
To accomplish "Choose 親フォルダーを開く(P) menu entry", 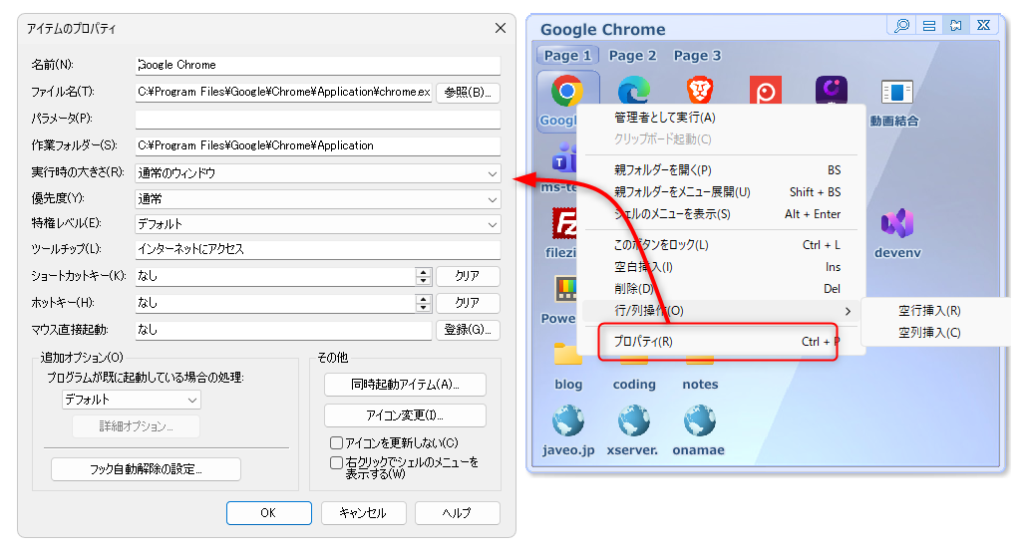I will [x=722, y=170].
